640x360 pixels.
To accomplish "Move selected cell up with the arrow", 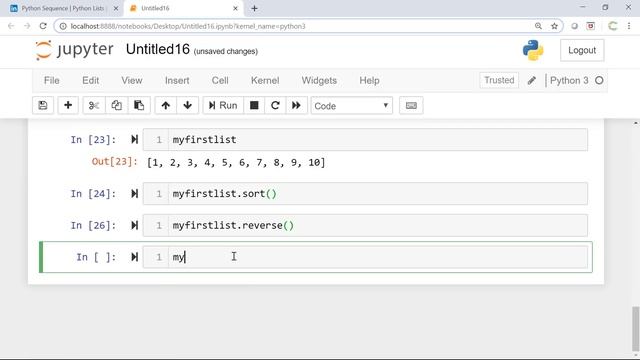I will (x=165, y=106).
